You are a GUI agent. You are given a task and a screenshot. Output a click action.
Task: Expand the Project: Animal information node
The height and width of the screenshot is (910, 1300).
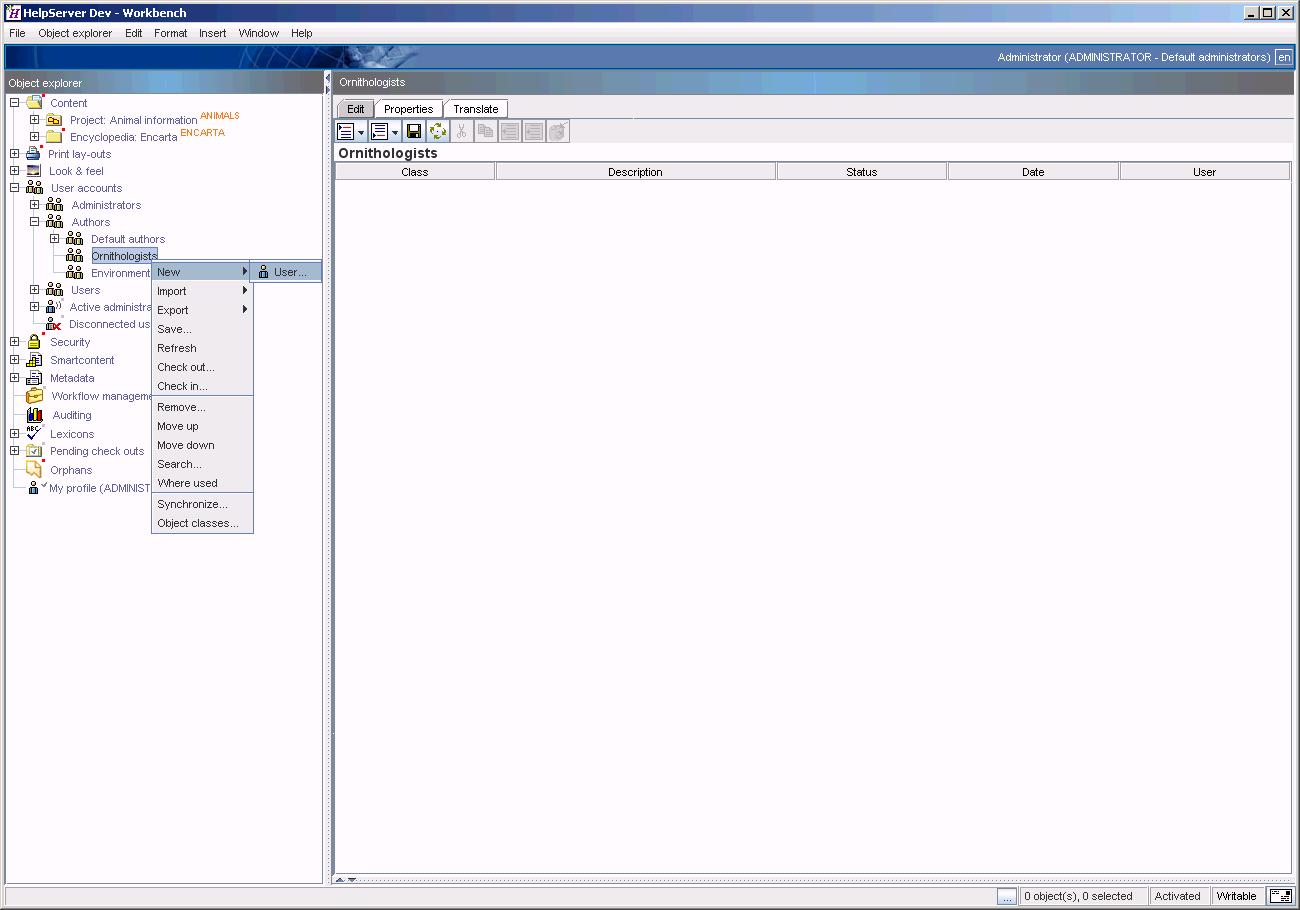pyautogui.click(x=35, y=120)
